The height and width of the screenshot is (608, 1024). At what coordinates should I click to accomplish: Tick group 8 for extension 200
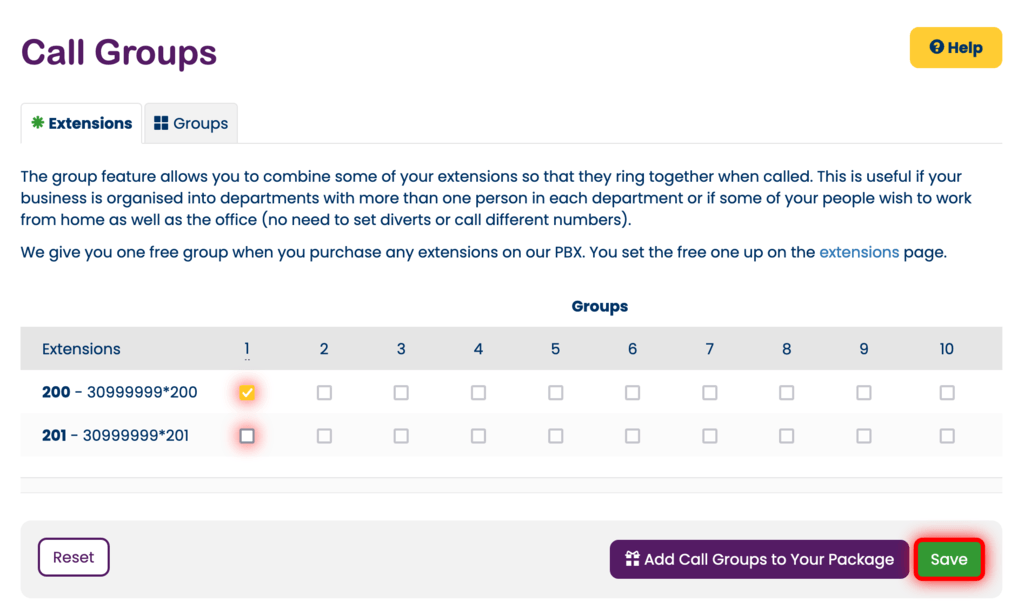[786, 393]
